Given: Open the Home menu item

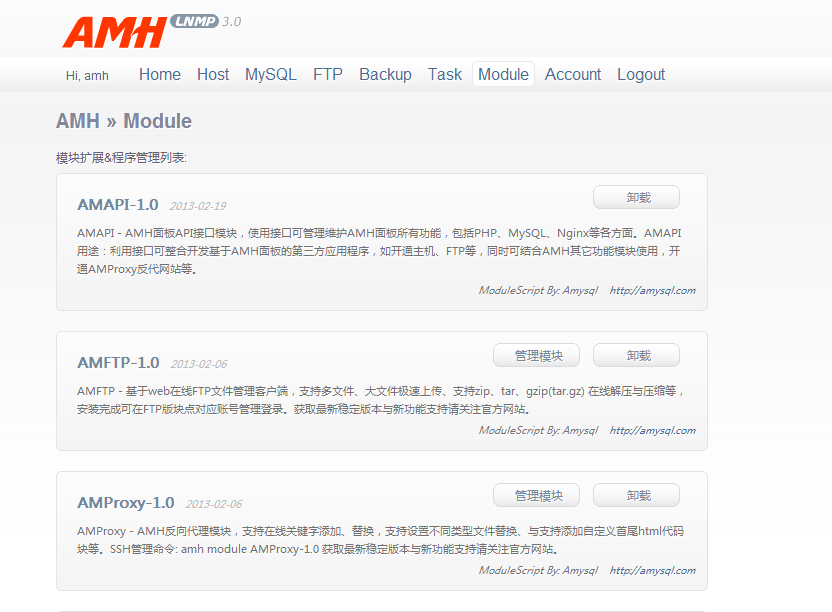Looking at the screenshot, I should [160, 74].
